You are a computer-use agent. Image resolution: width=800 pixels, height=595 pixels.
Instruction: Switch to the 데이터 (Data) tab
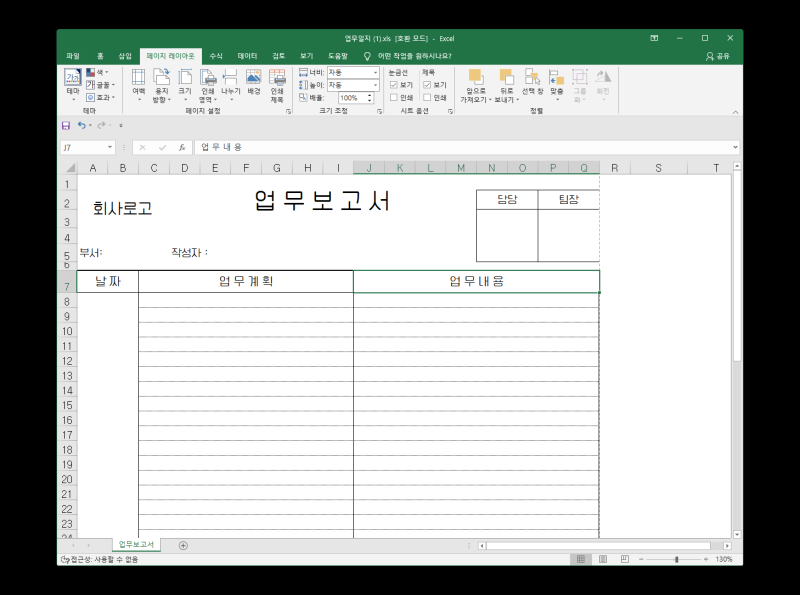[x=247, y=56]
